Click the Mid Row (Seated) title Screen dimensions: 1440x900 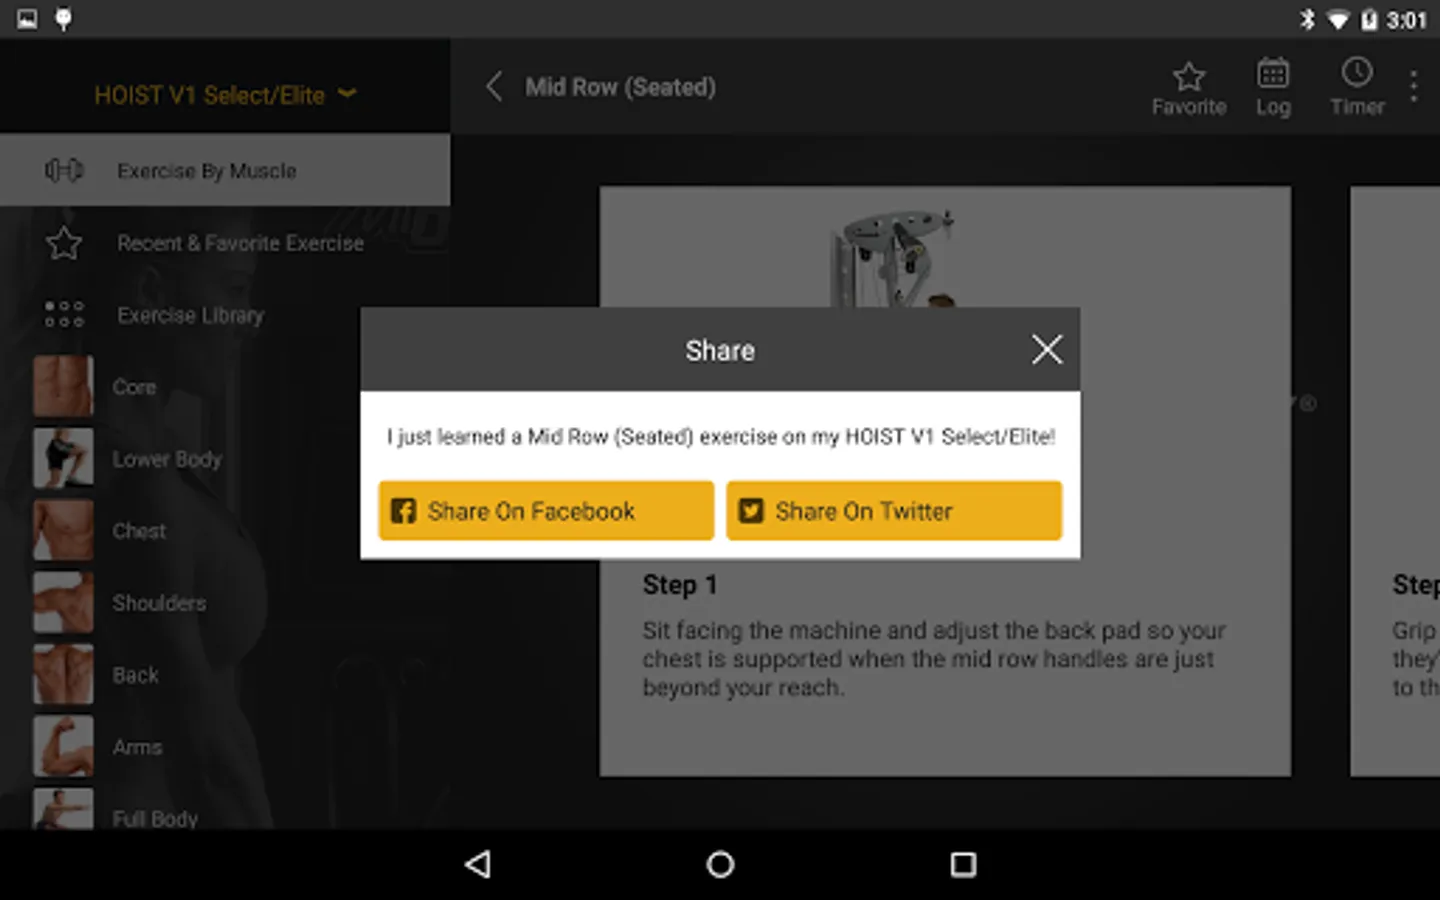(x=620, y=87)
